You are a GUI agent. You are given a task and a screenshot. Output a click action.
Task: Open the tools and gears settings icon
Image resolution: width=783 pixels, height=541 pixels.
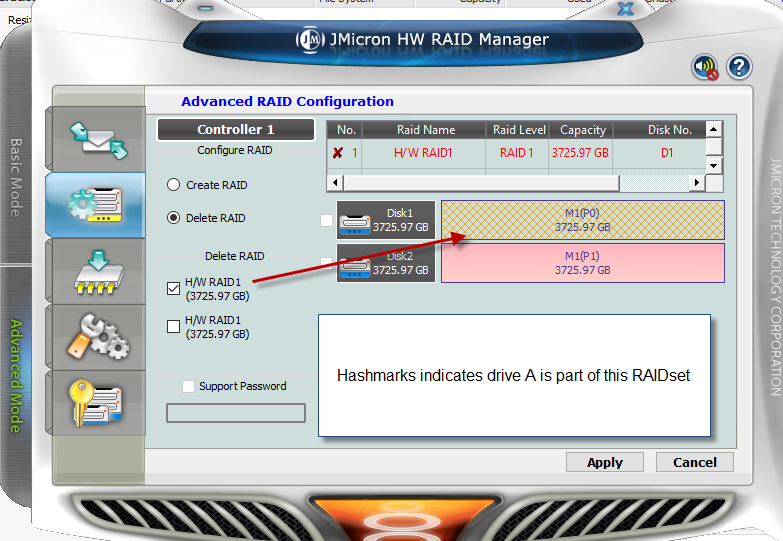(x=98, y=337)
